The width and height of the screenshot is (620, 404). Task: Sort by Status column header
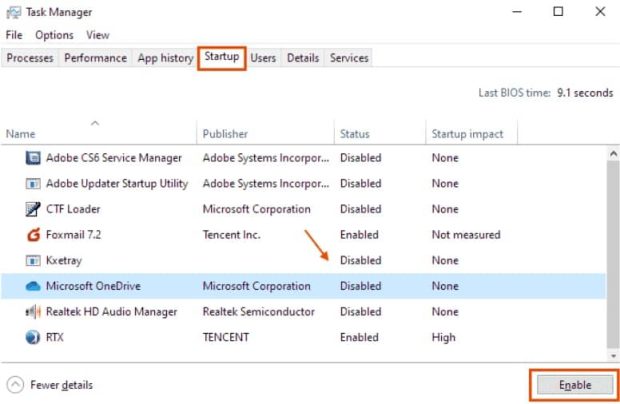click(354, 134)
